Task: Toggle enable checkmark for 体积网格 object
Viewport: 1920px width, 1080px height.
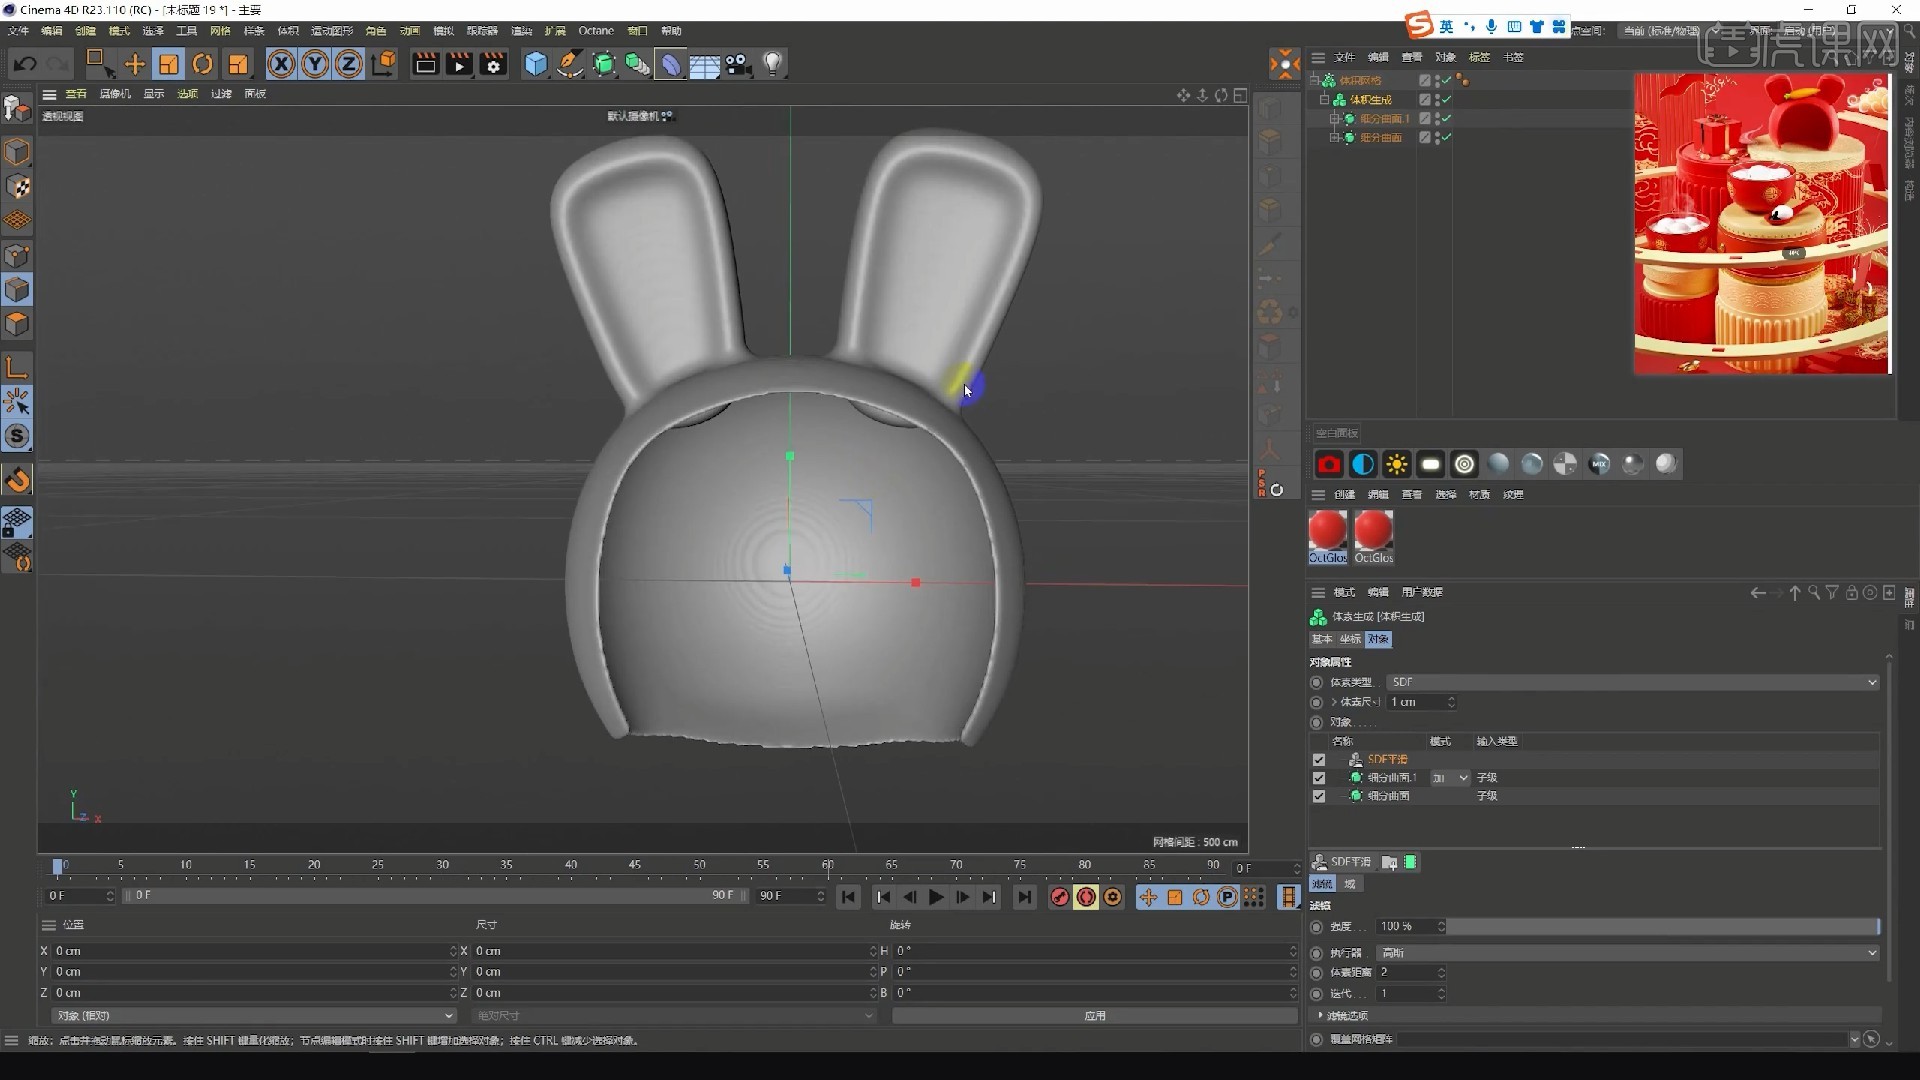Action: (1447, 79)
